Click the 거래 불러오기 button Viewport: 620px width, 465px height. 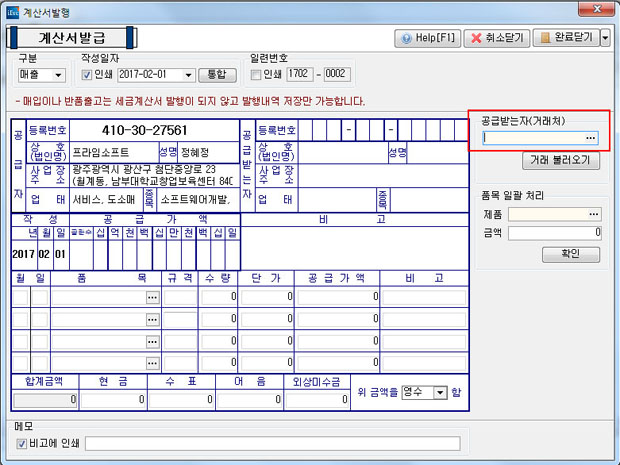559,160
